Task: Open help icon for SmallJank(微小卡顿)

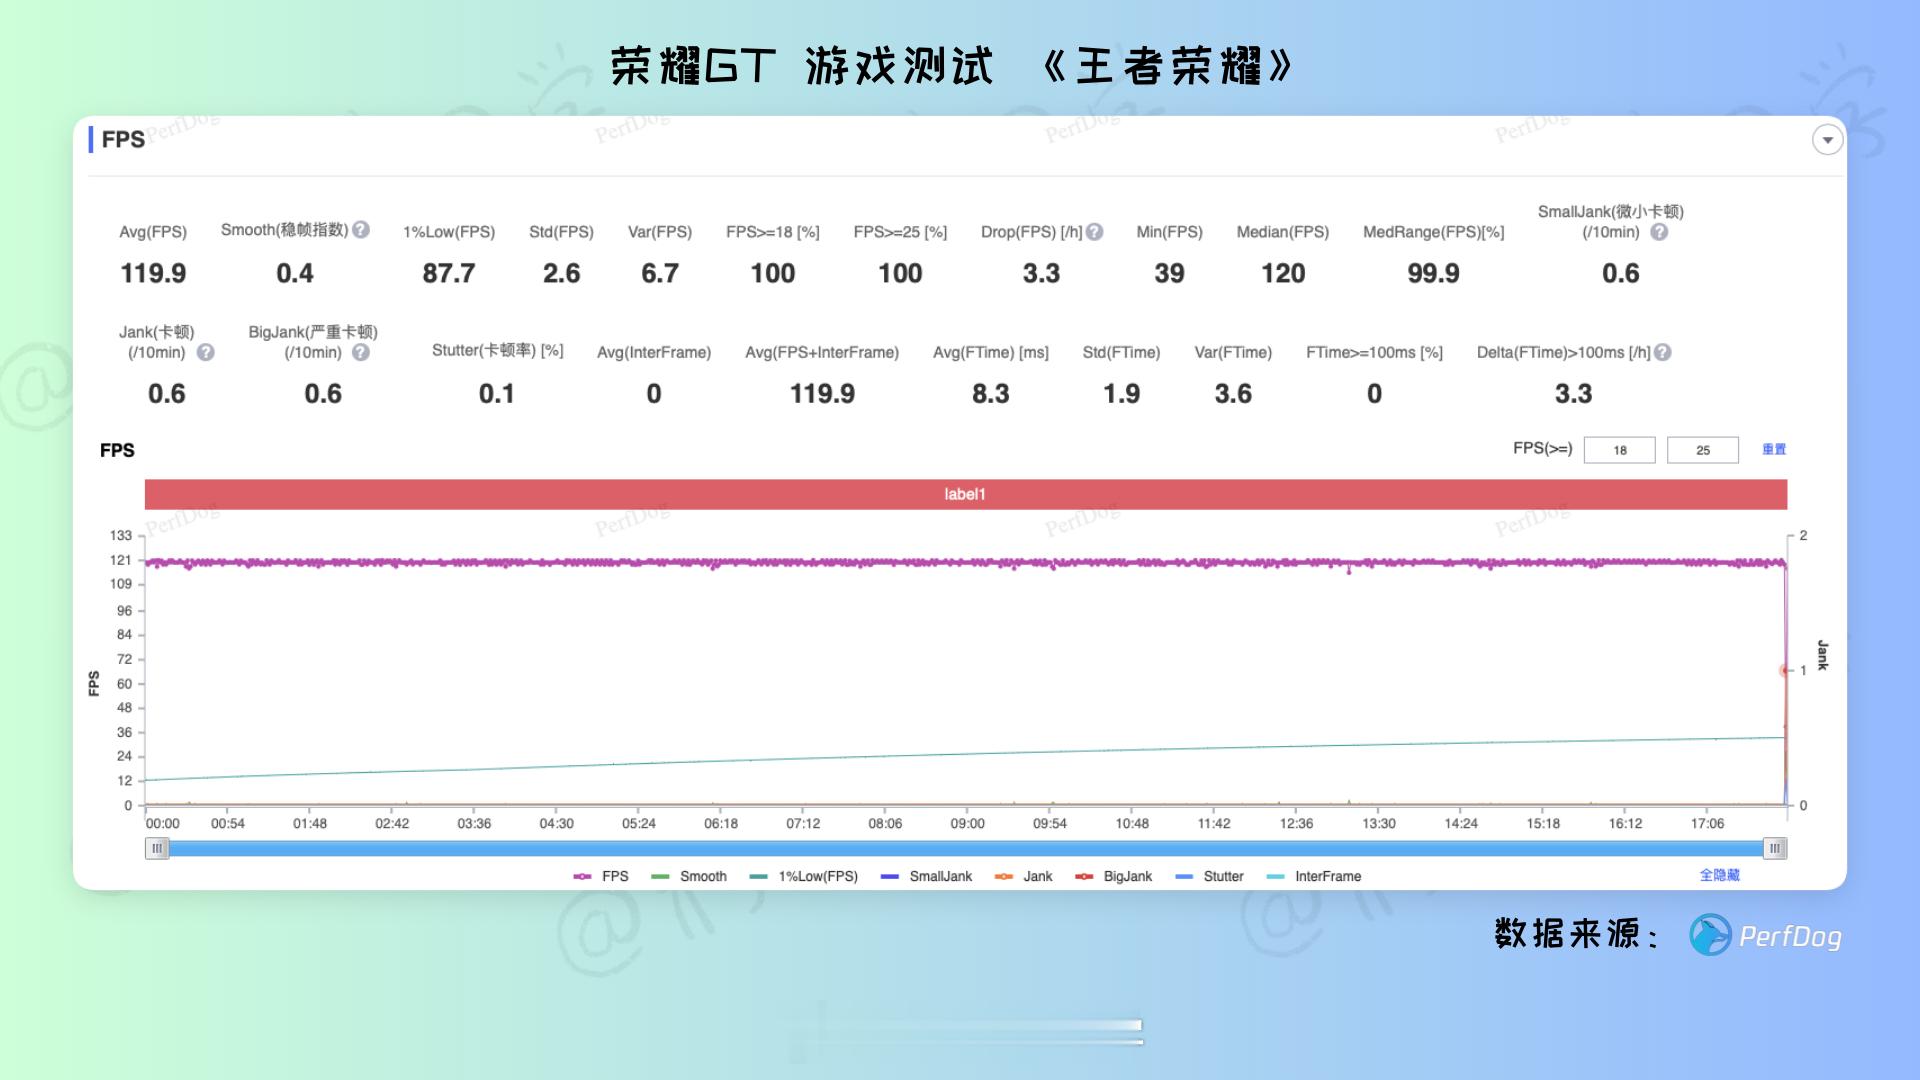Action: click(1659, 232)
